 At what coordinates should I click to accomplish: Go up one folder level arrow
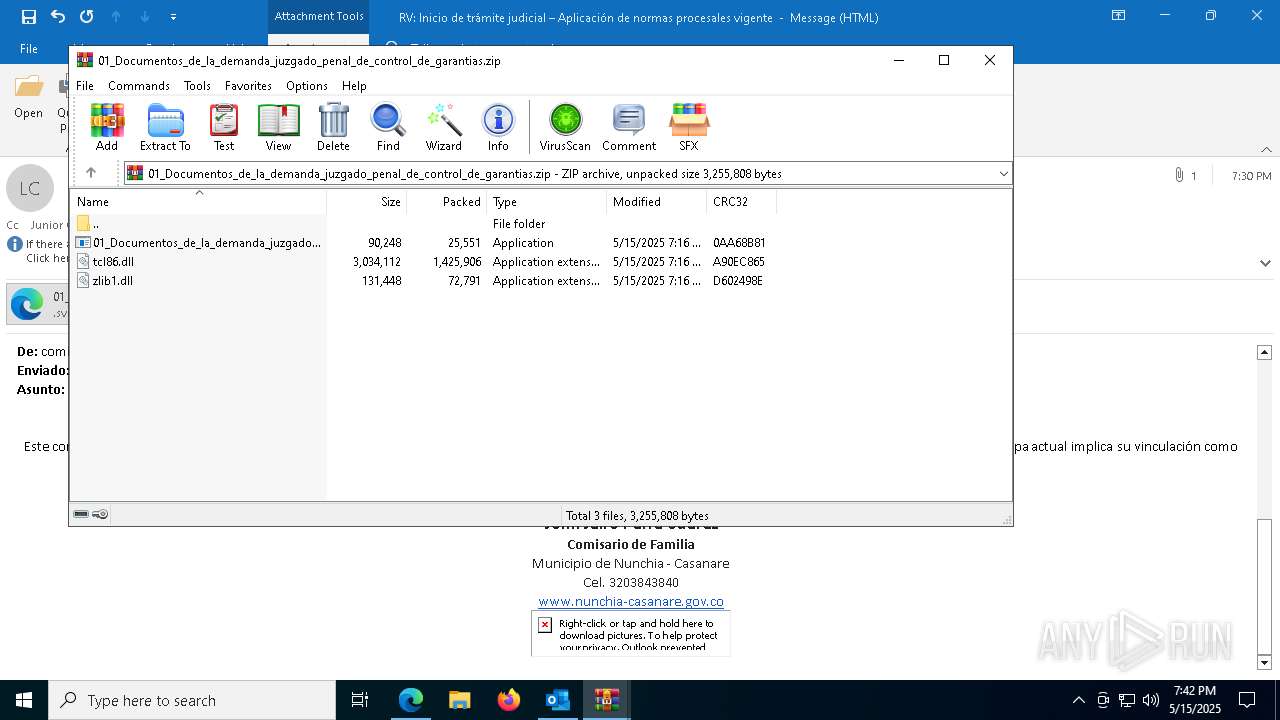(91, 173)
